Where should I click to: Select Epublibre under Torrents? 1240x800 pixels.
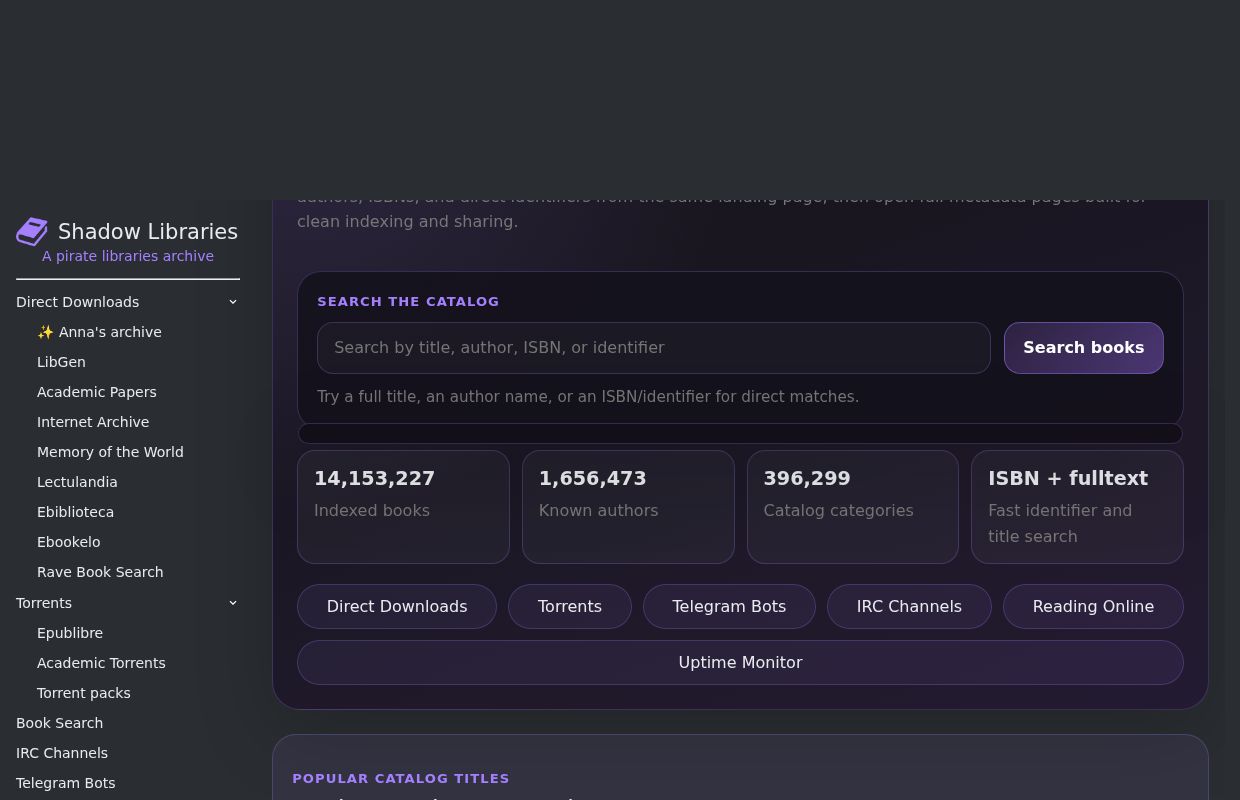[x=70, y=633]
